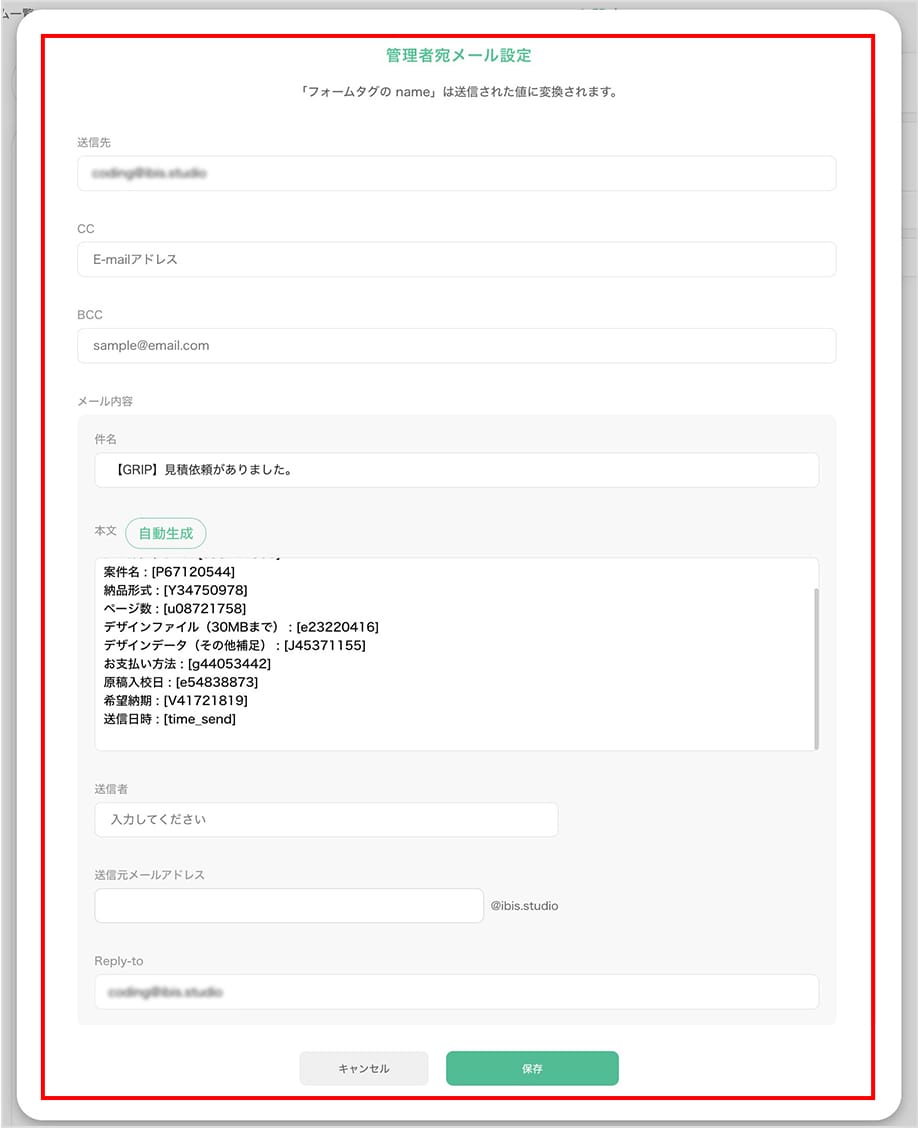Viewport: 918px width, 1128px height.
Task: Click the 件名 subject input field
Action: pos(456,470)
